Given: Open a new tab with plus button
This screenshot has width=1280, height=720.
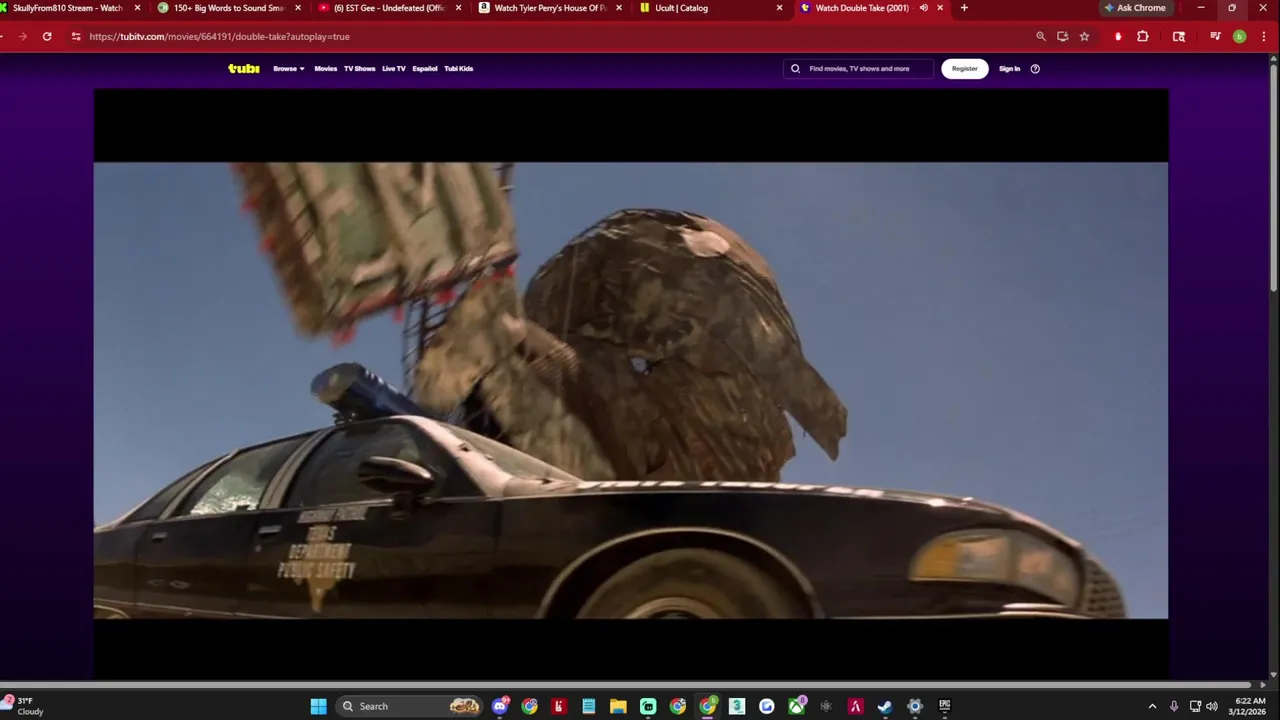Looking at the screenshot, I should (964, 8).
